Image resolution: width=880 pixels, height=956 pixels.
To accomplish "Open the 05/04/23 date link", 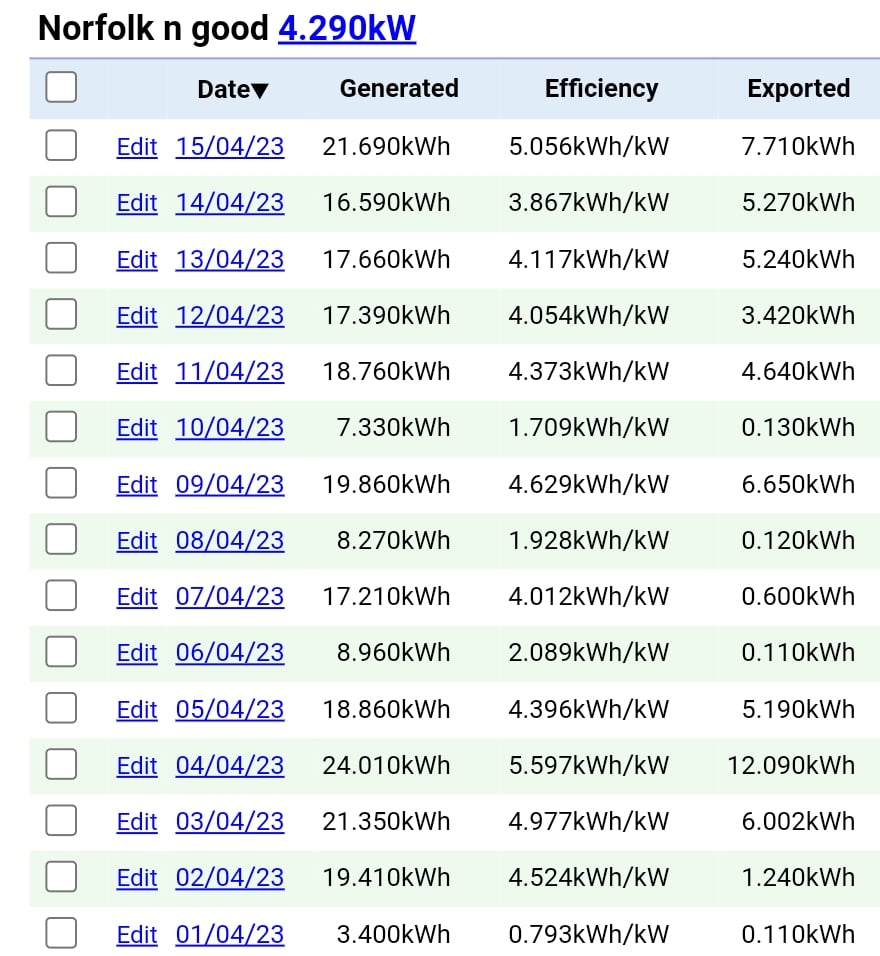I will click(x=230, y=709).
